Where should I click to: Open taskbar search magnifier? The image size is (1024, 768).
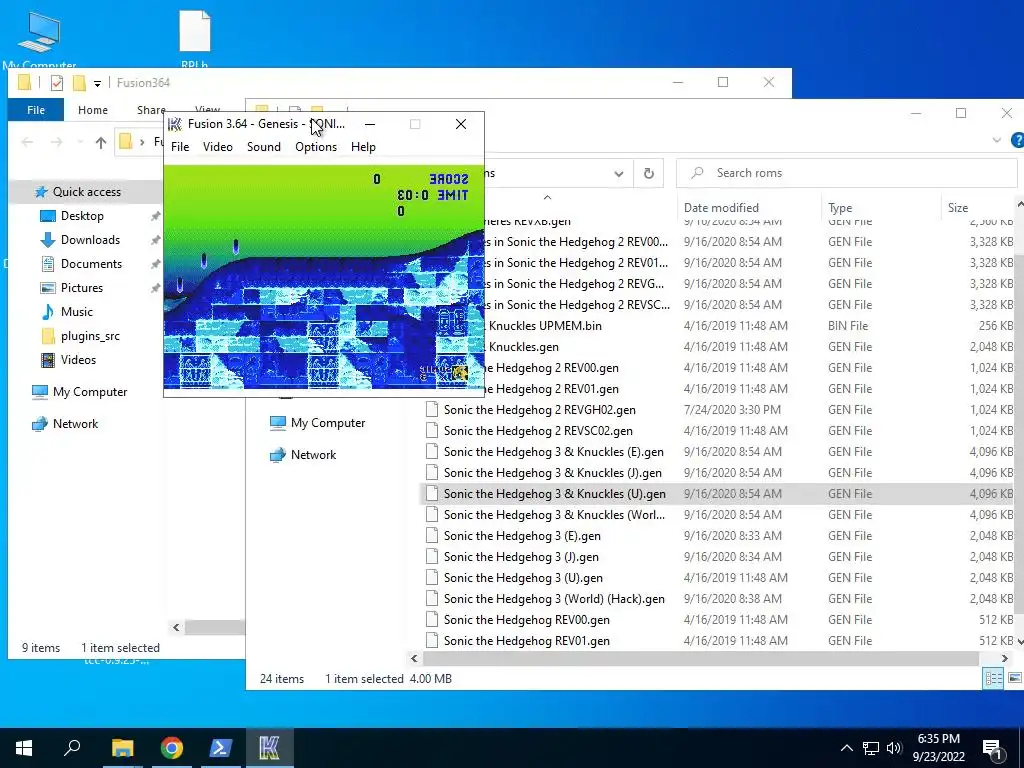tap(72, 748)
